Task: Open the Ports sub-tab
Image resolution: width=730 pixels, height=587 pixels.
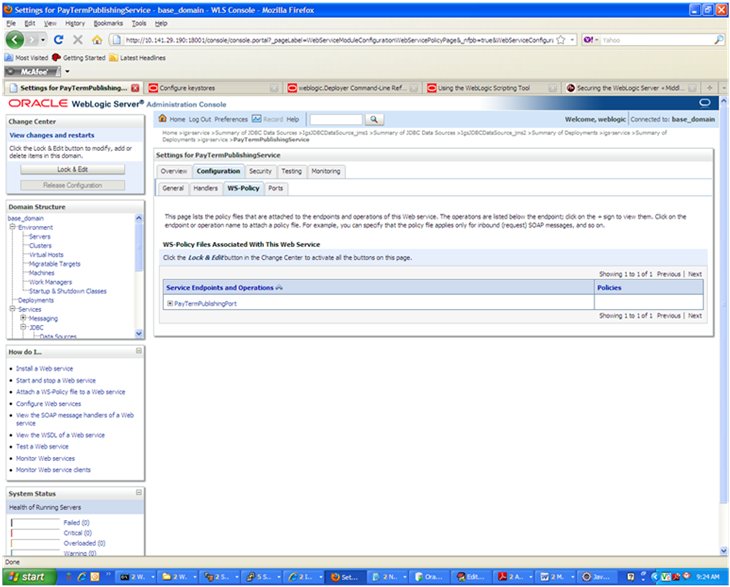Action: [x=276, y=188]
